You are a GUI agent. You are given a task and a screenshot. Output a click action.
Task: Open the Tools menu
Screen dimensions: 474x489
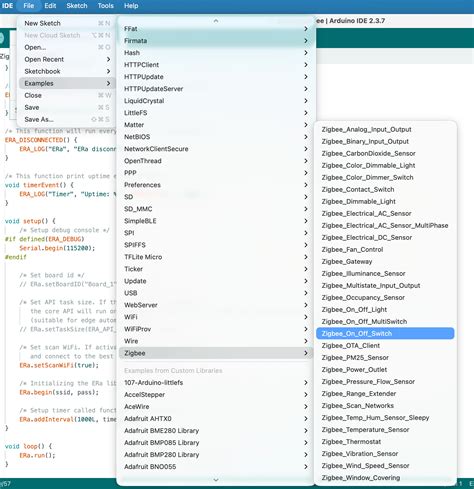click(105, 6)
